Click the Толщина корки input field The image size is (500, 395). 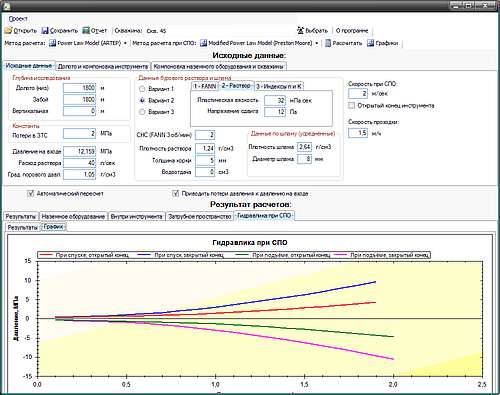coord(205,160)
